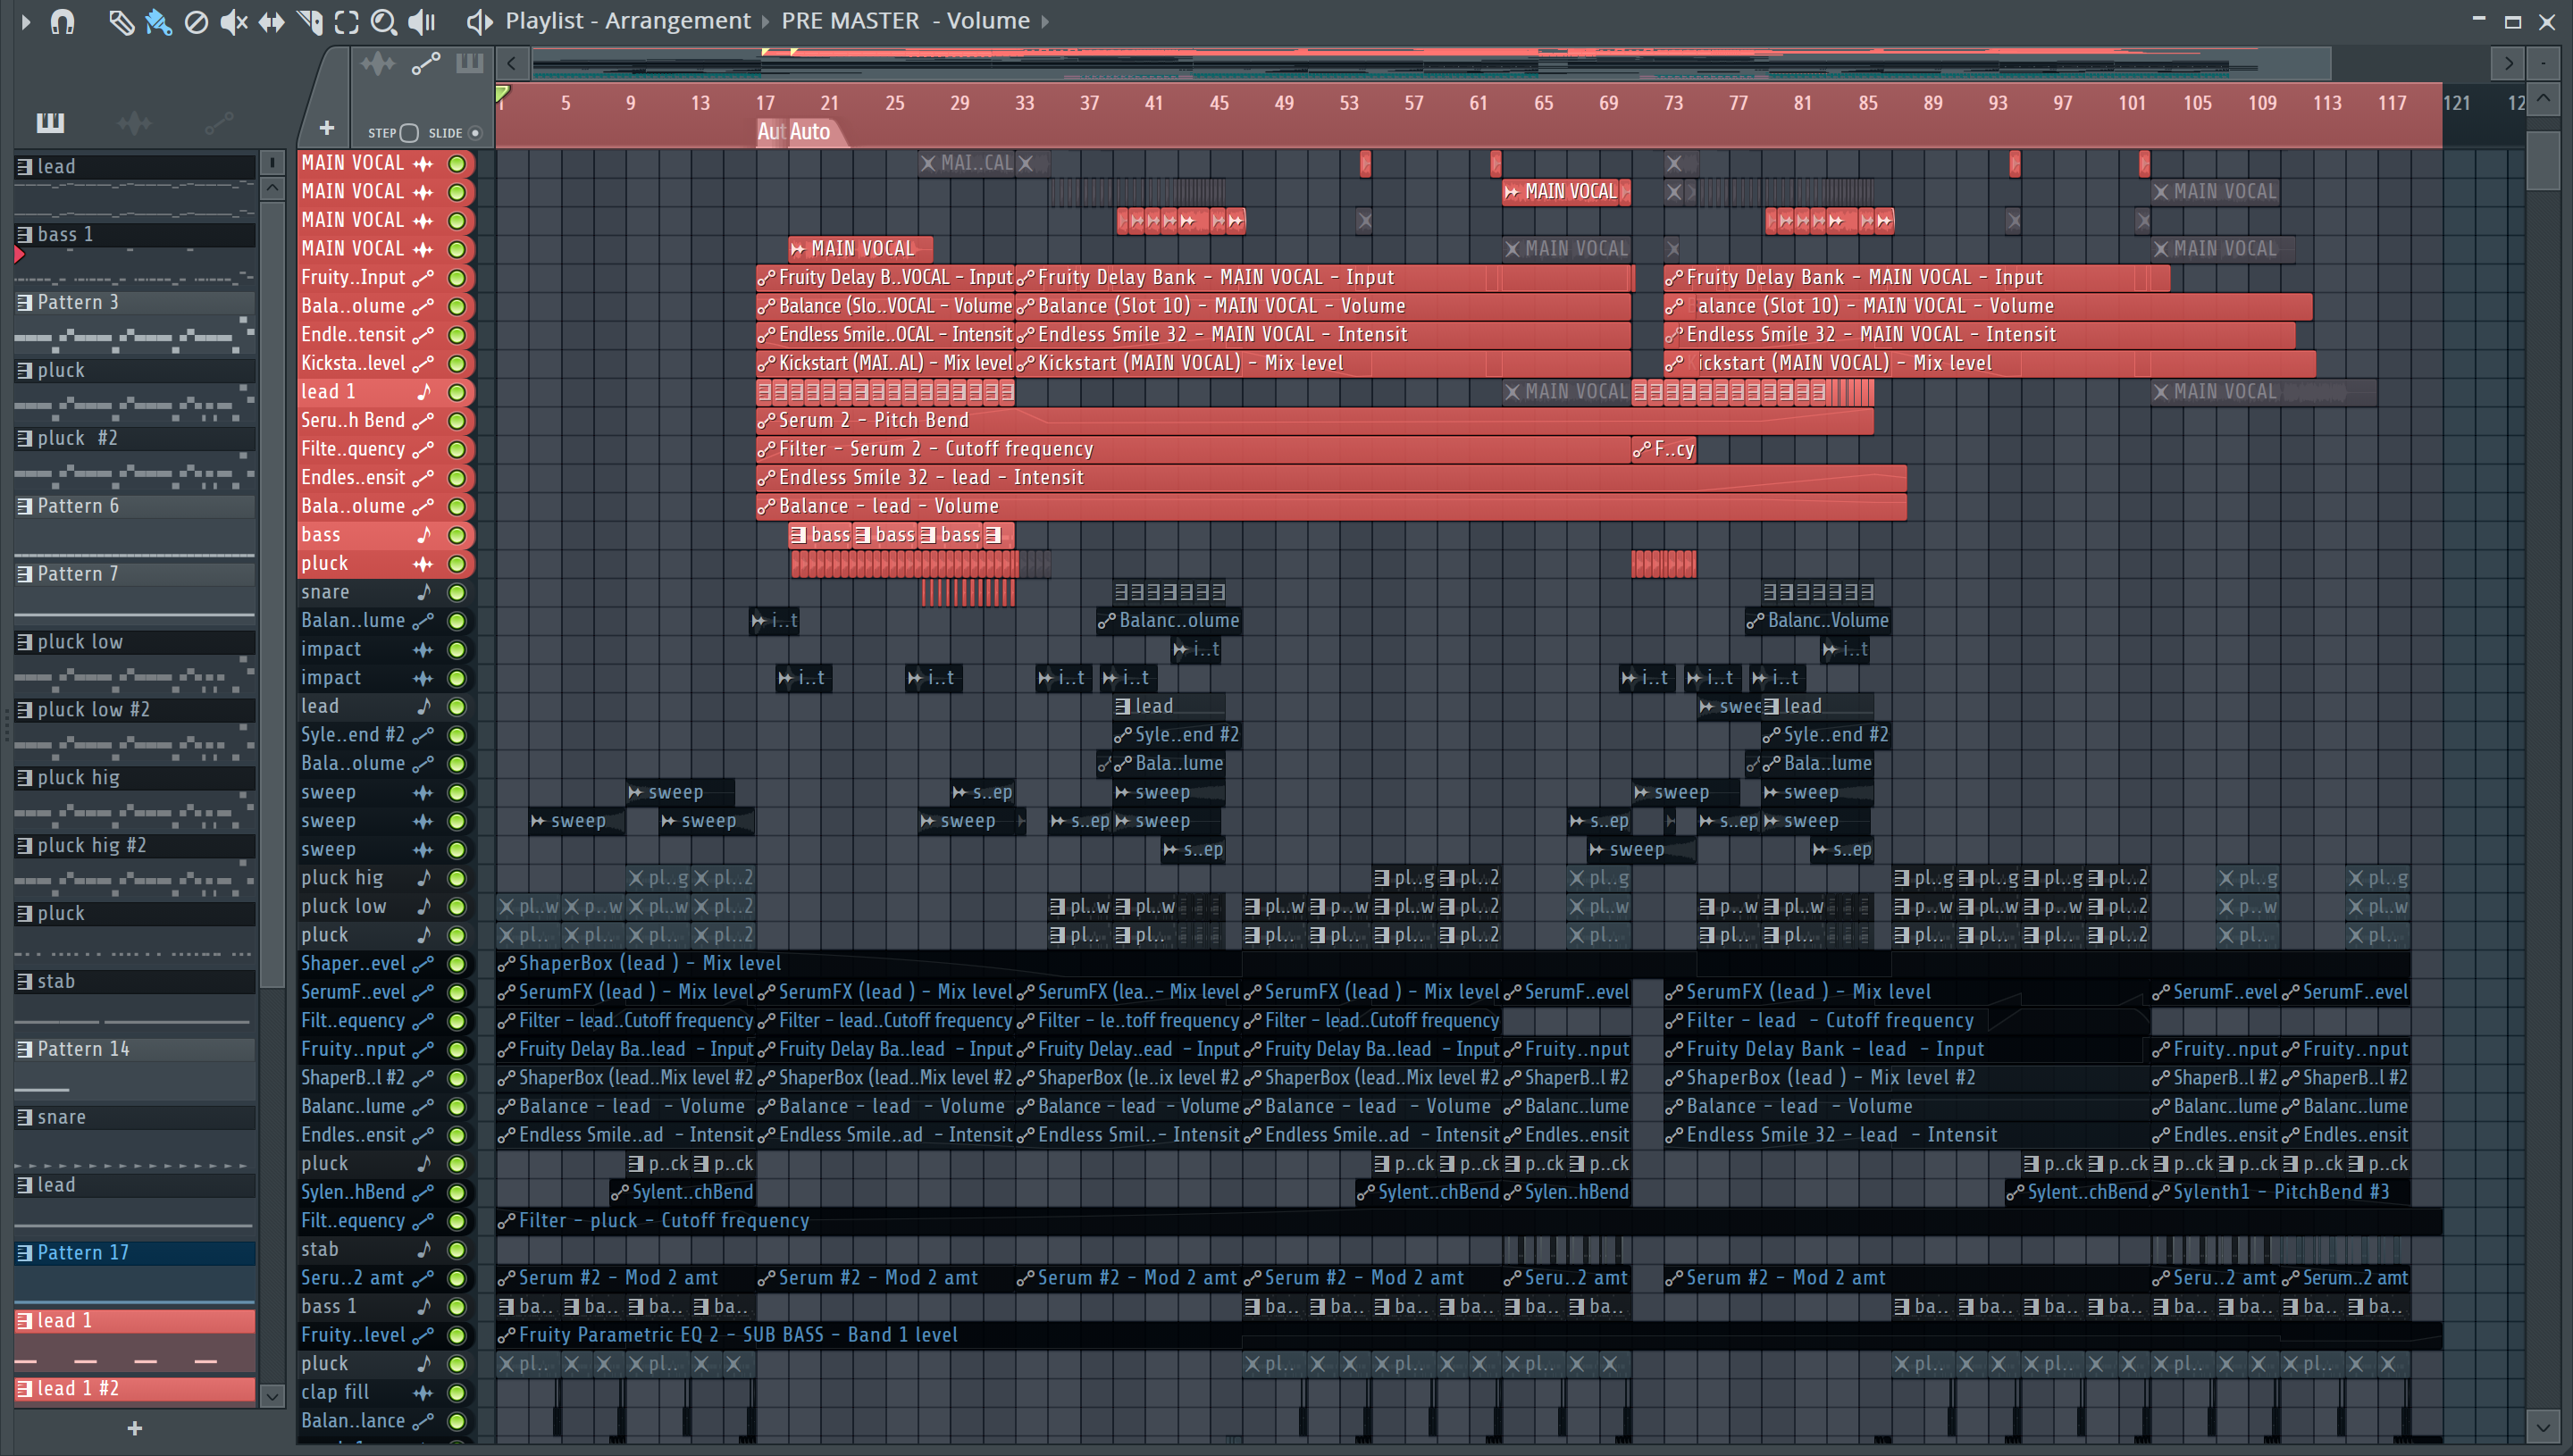
Task: Click the note icon on snare track
Action: (424, 592)
